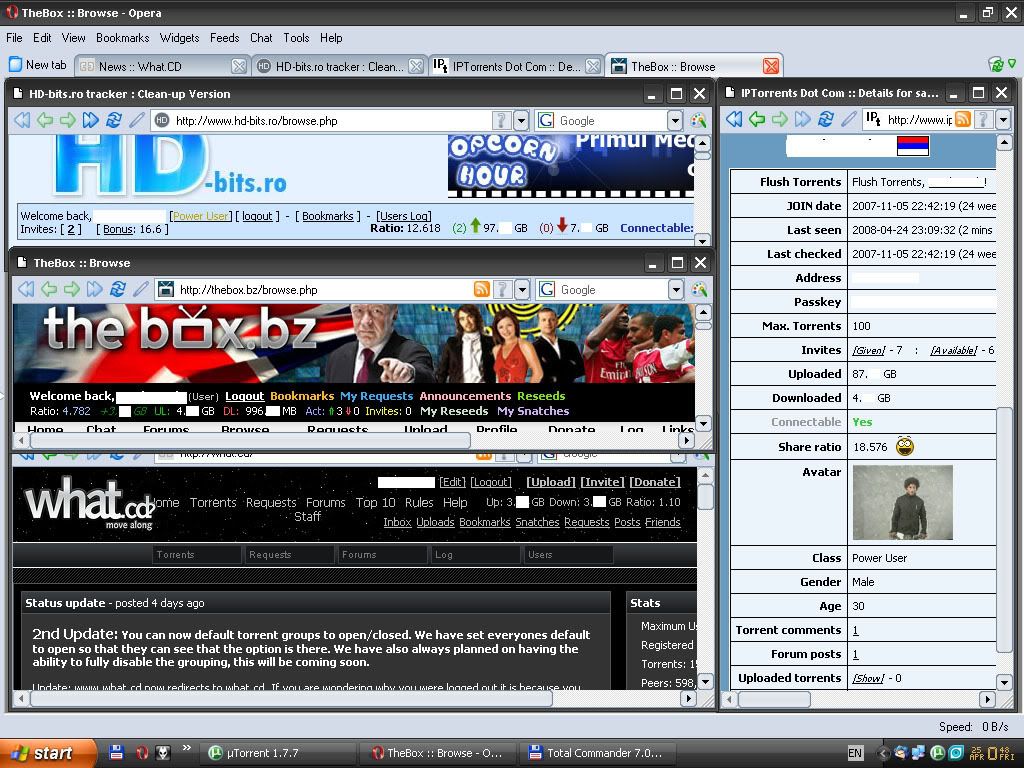Click the Wand icon in the HD-bits.ro toolbar
Image resolution: width=1024 pixels, height=768 pixels.
click(x=136, y=120)
